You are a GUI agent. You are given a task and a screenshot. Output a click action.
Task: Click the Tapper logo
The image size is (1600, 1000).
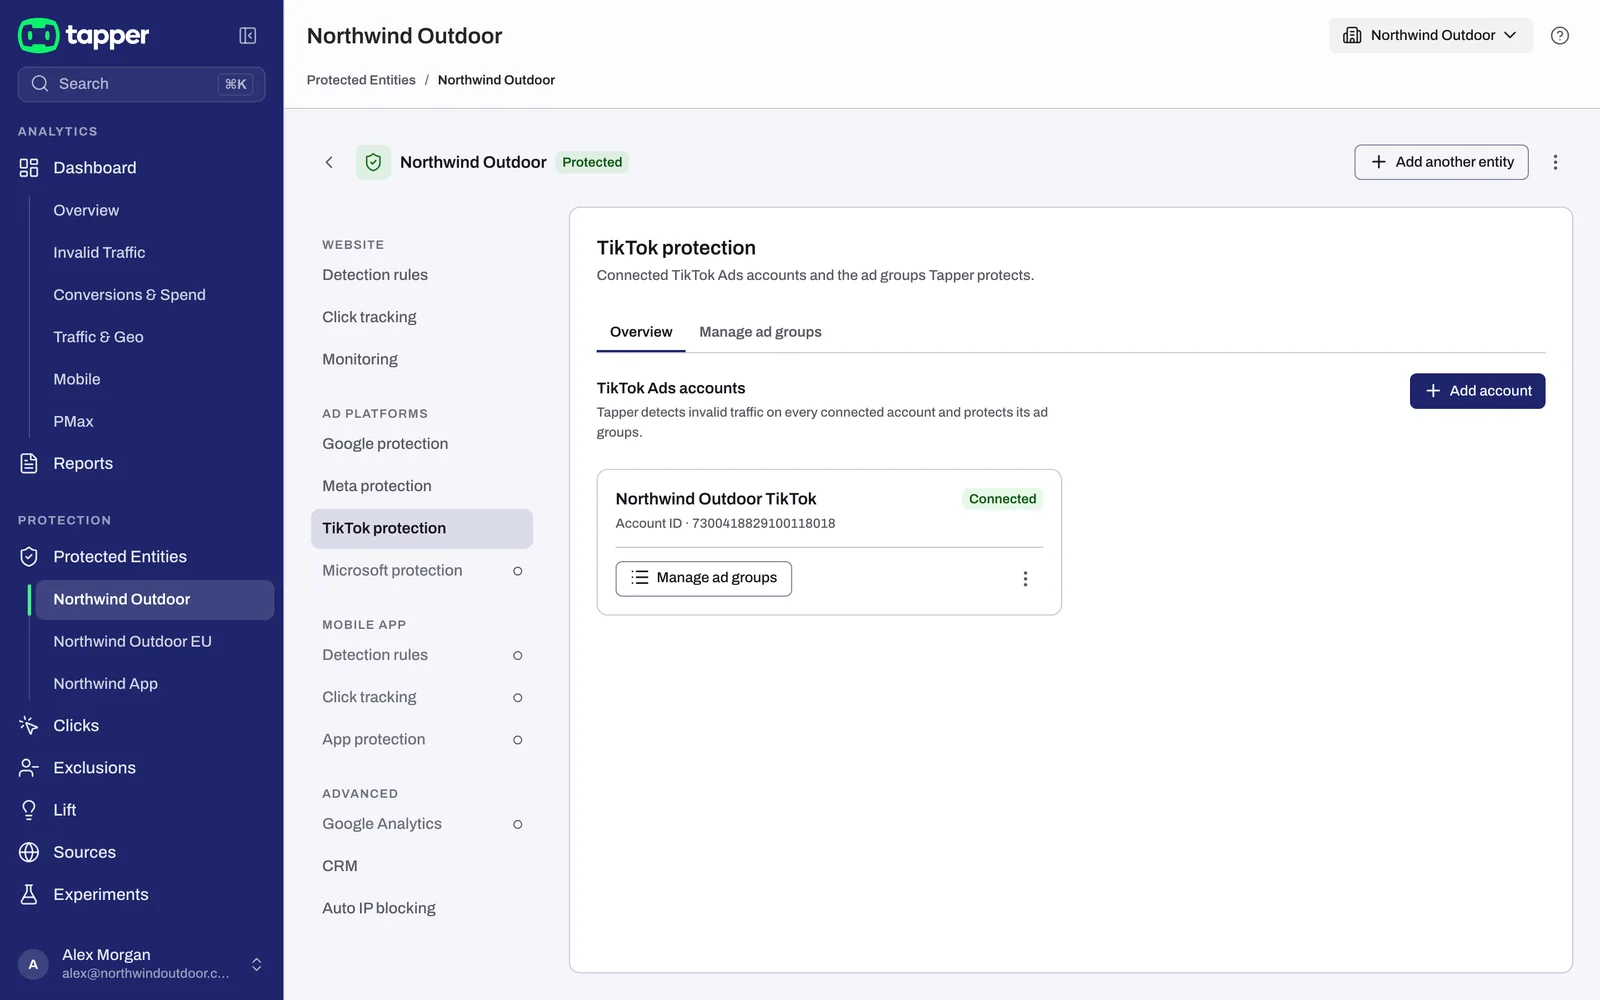coord(84,36)
